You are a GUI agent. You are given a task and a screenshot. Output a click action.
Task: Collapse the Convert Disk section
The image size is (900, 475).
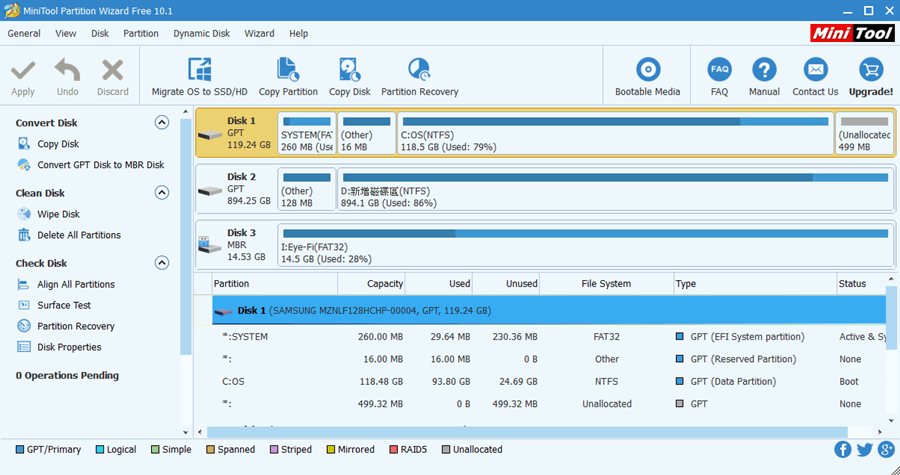[x=162, y=122]
